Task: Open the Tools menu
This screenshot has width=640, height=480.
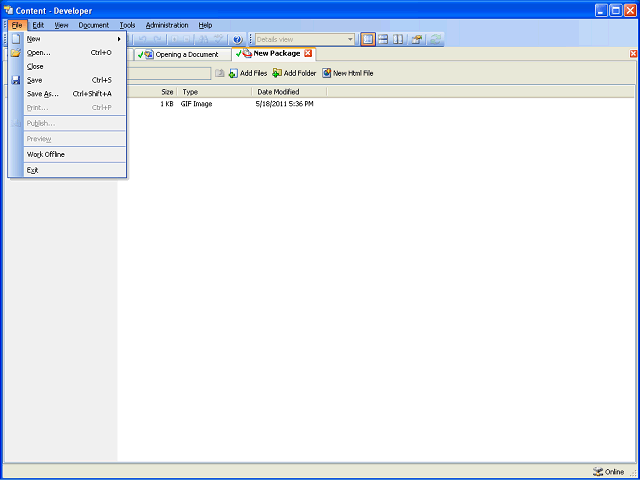Action: (127, 25)
